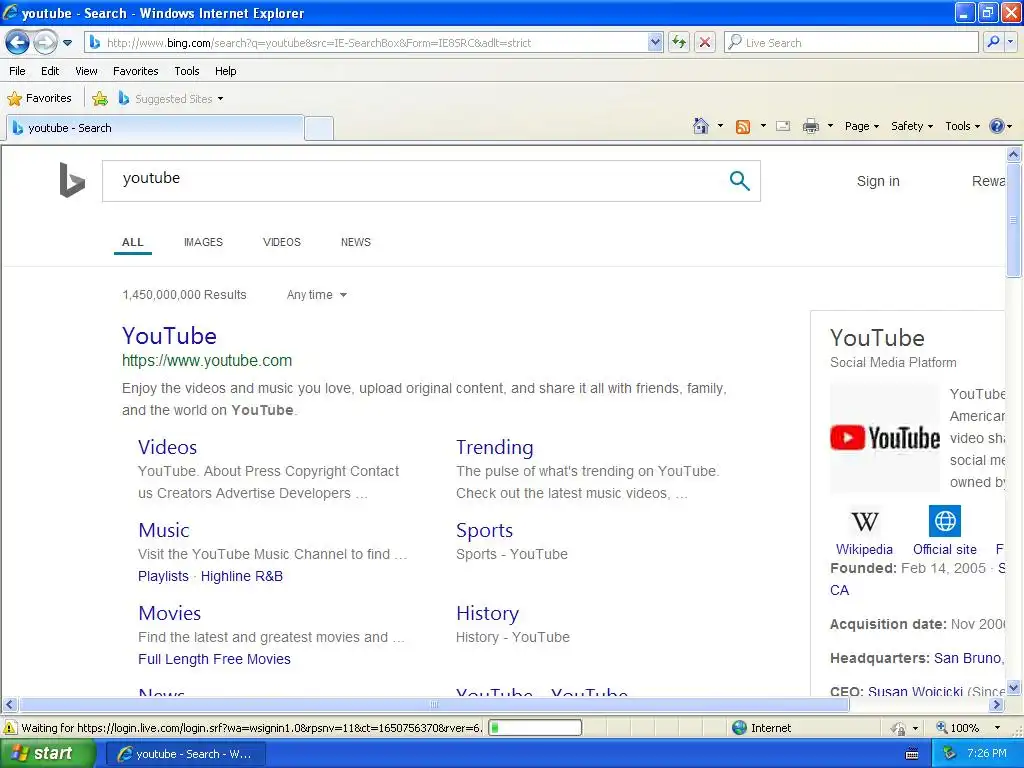Image resolution: width=1024 pixels, height=768 pixels.
Task: Expand the address bar history dropdown
Action: tap(655, 43)
